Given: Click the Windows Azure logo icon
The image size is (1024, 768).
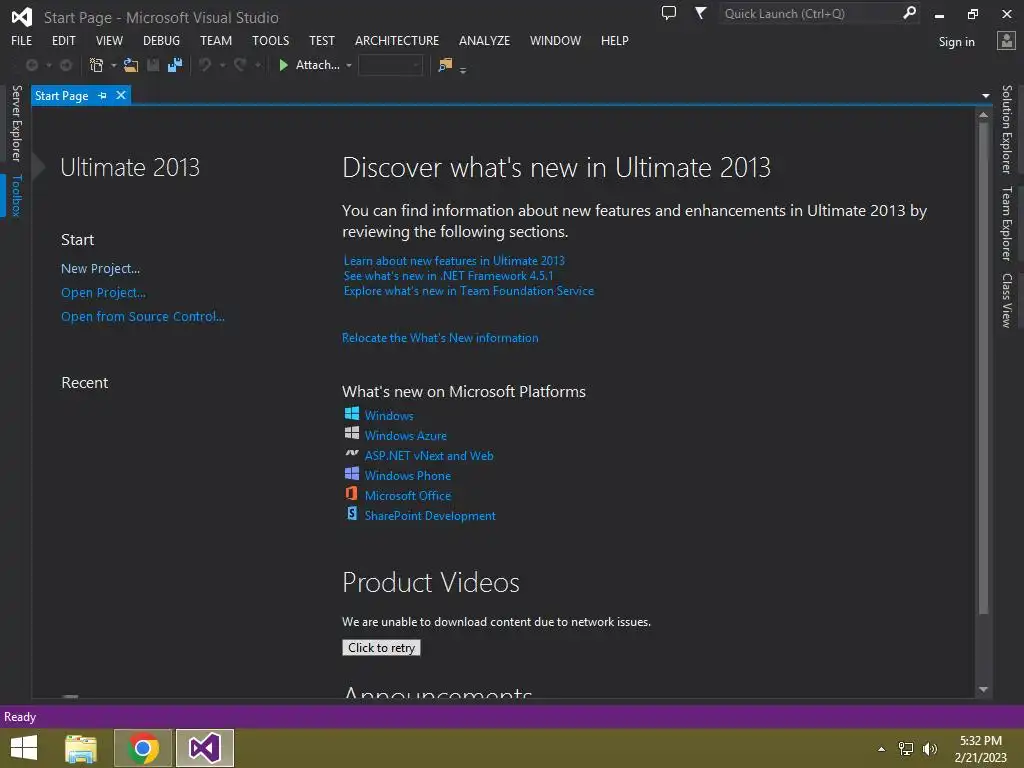Looking at the screenshot, I should (x=351, y=433).
